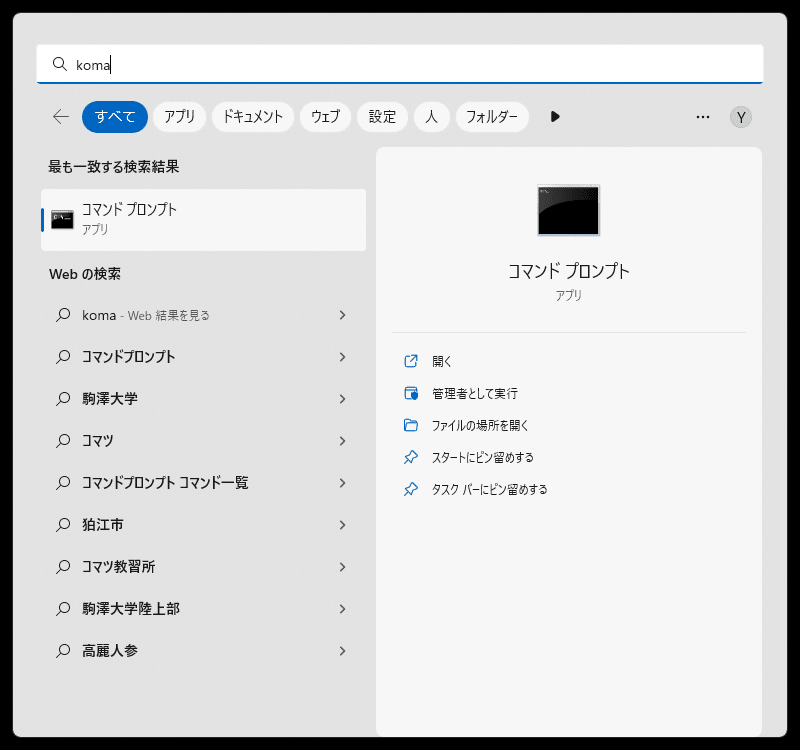Select the すべて filter tab
This screenshot has height=750, width=800.
click(x=115, y=117)
